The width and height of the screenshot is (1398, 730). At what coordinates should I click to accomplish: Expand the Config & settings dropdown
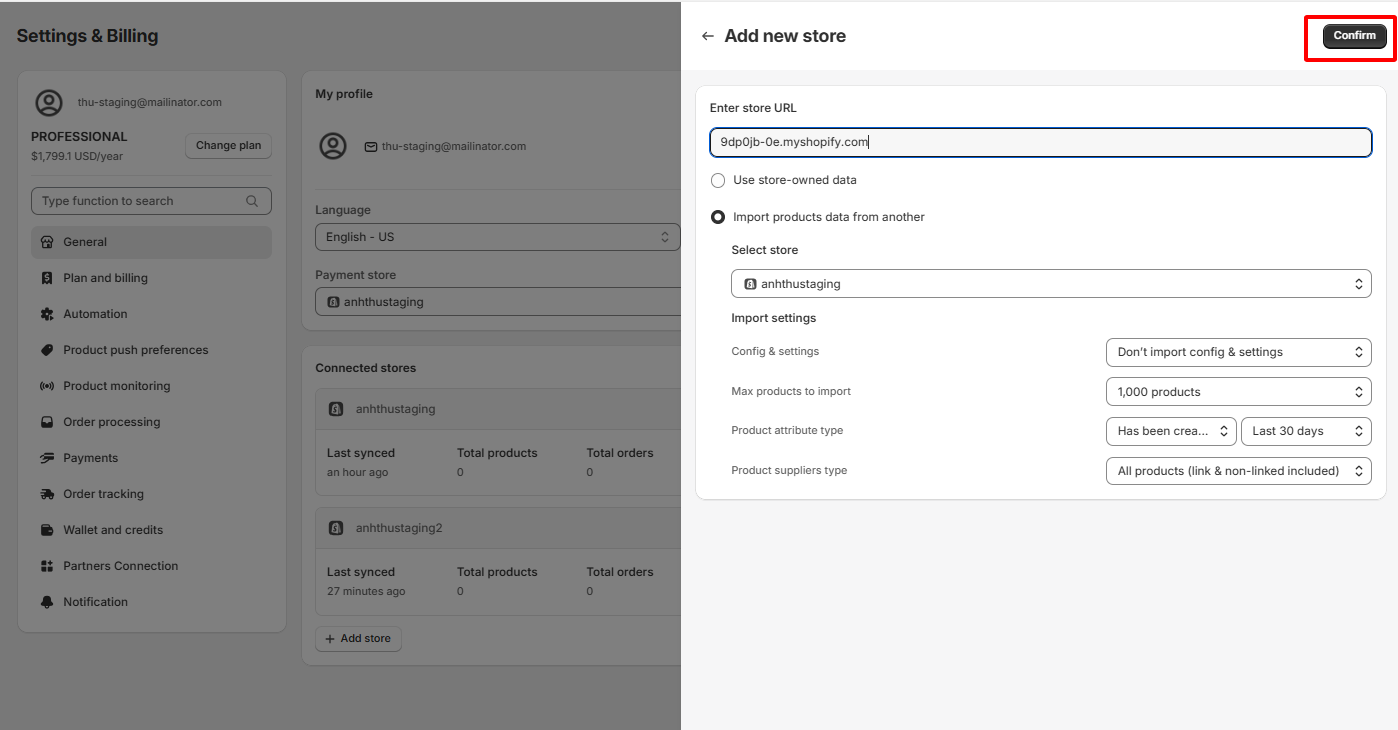[x=1238, y=352]
